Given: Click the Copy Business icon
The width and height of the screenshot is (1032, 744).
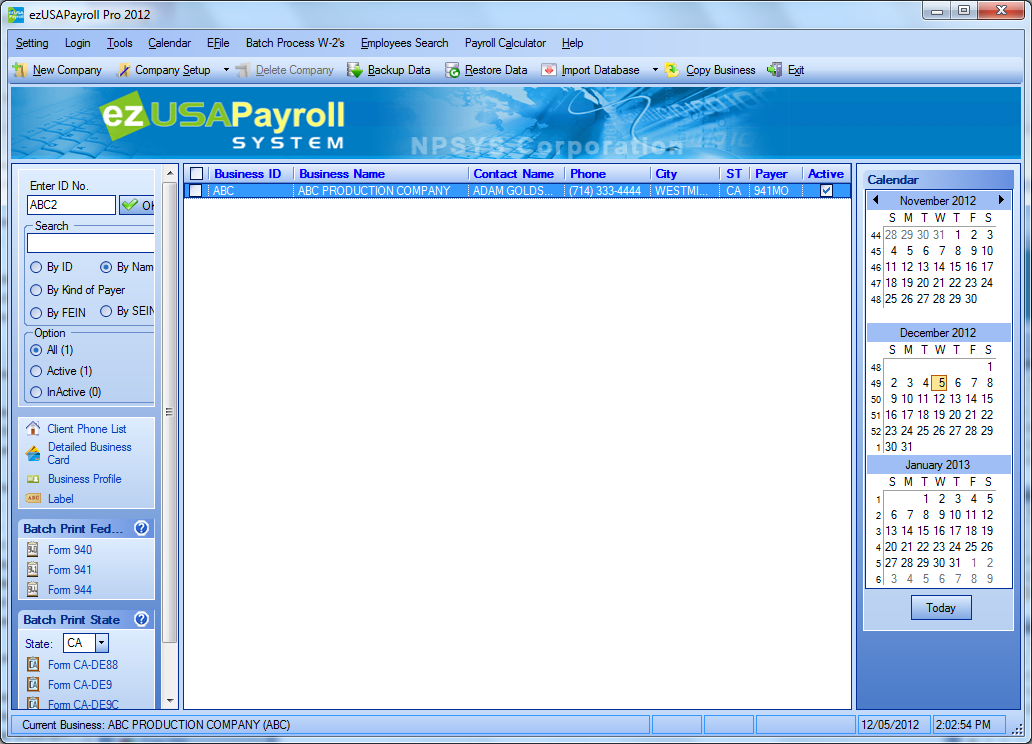Looking at the screenshot, I should [x=672, y=70].
